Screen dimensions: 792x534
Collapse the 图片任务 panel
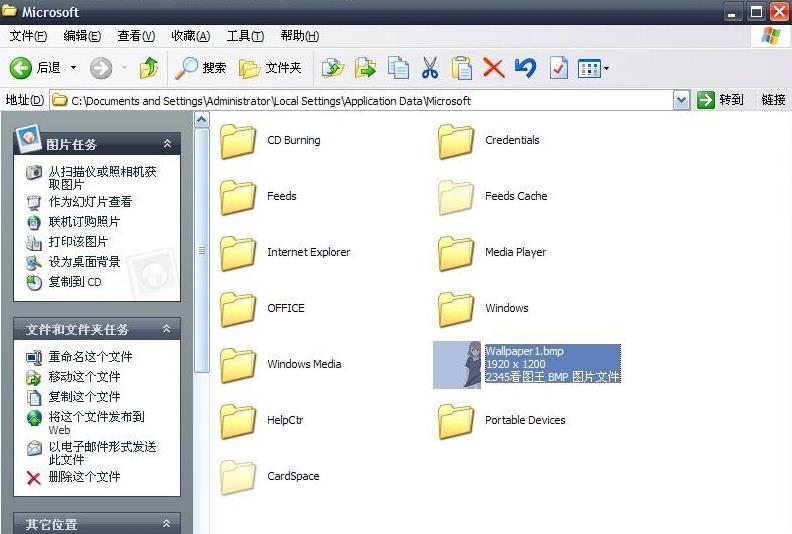[x=167, y=144]
